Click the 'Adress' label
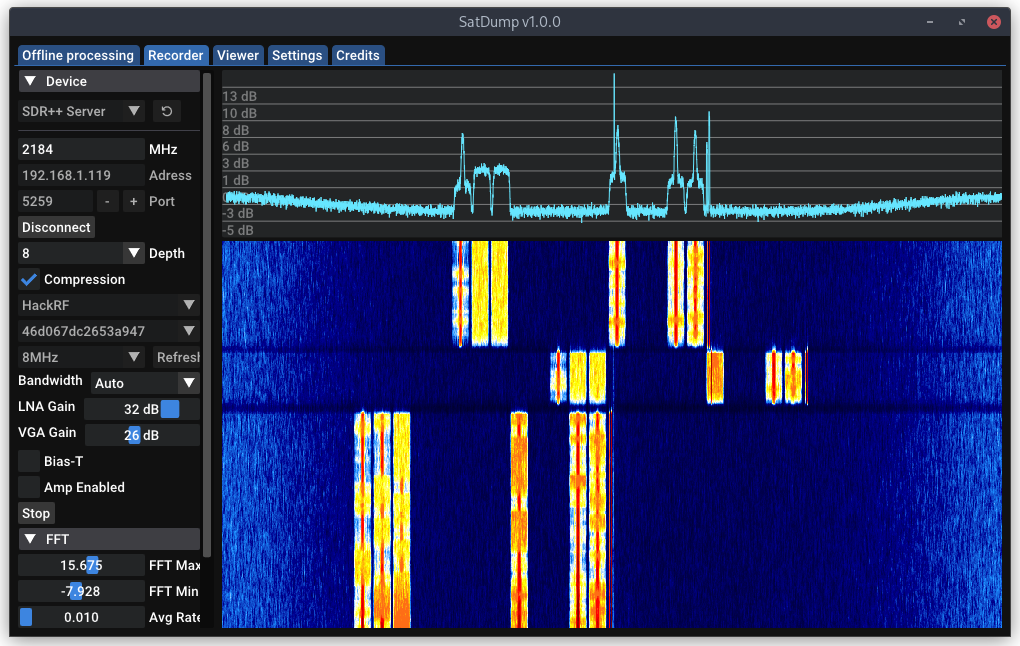 pyautogui.click(x=170, y=175)
